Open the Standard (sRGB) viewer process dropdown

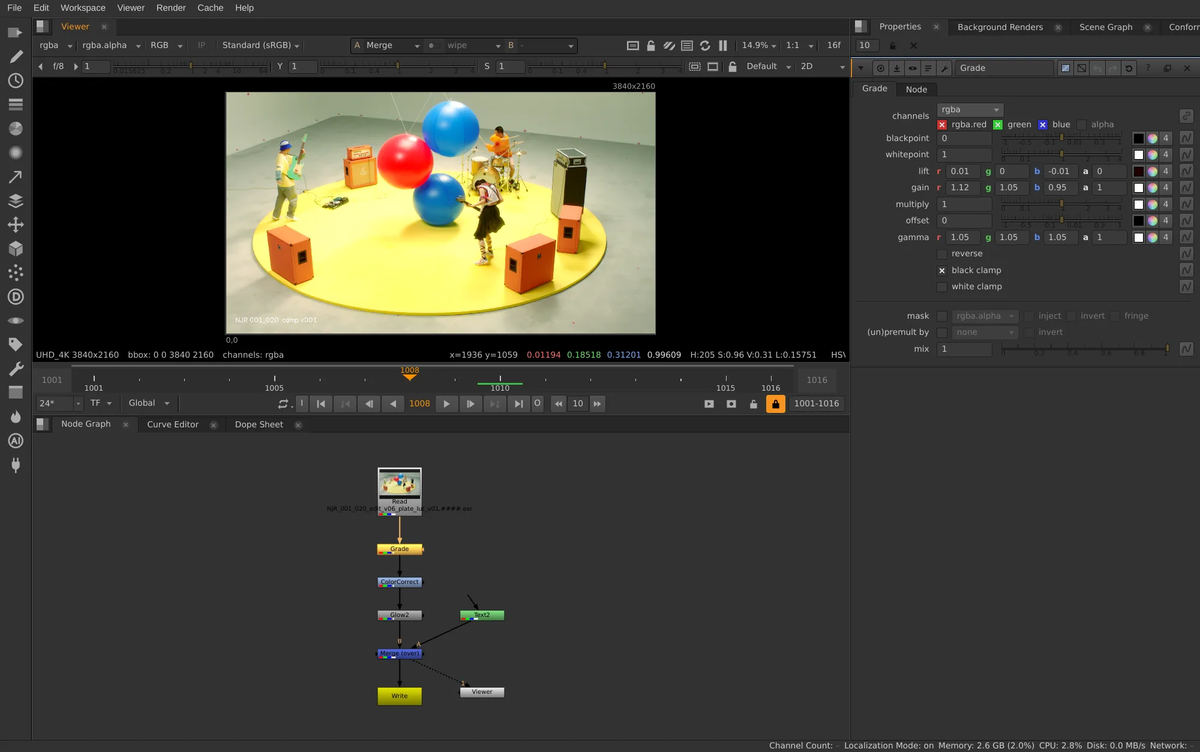point(261,46)
